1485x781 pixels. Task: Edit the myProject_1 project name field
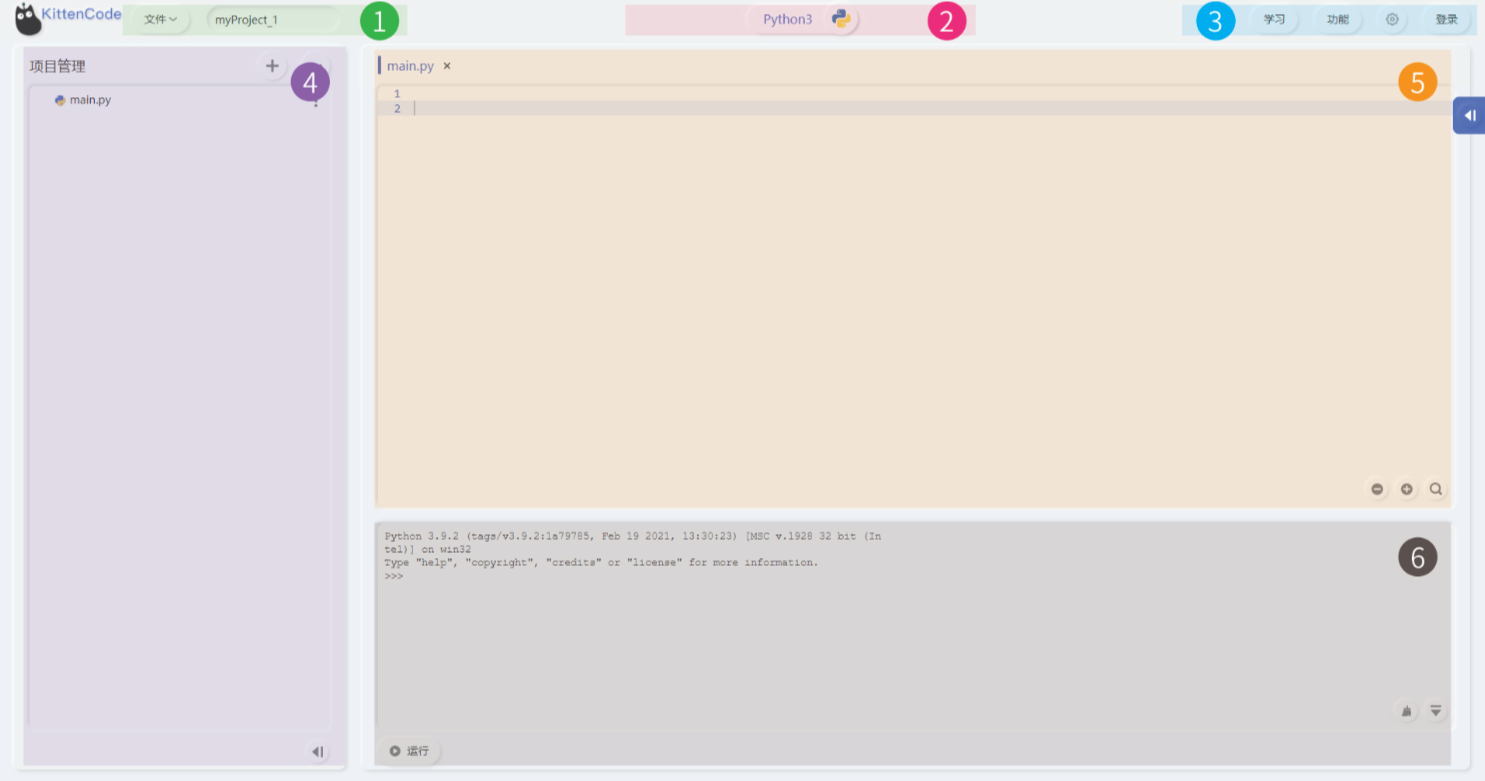pyautogui.click(x=272, y=19)
